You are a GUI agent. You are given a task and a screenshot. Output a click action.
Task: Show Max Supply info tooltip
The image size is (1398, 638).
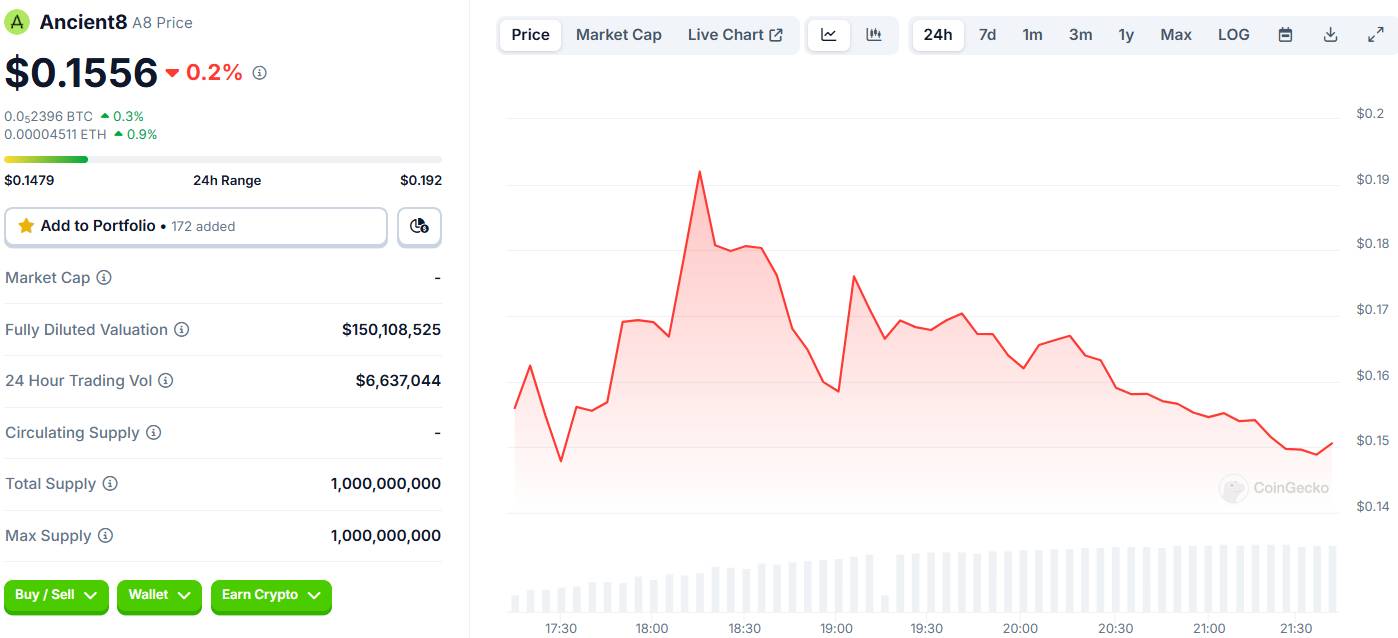(x=106, y=536)
